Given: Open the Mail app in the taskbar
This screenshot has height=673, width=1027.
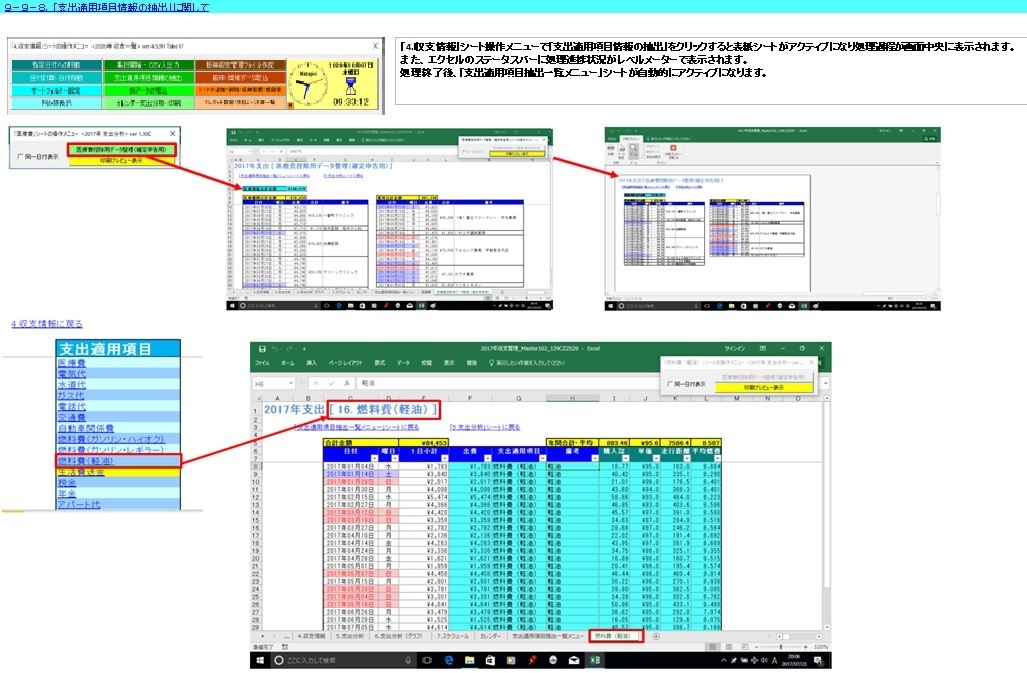Looking at the screenshot, I should 574,660.
